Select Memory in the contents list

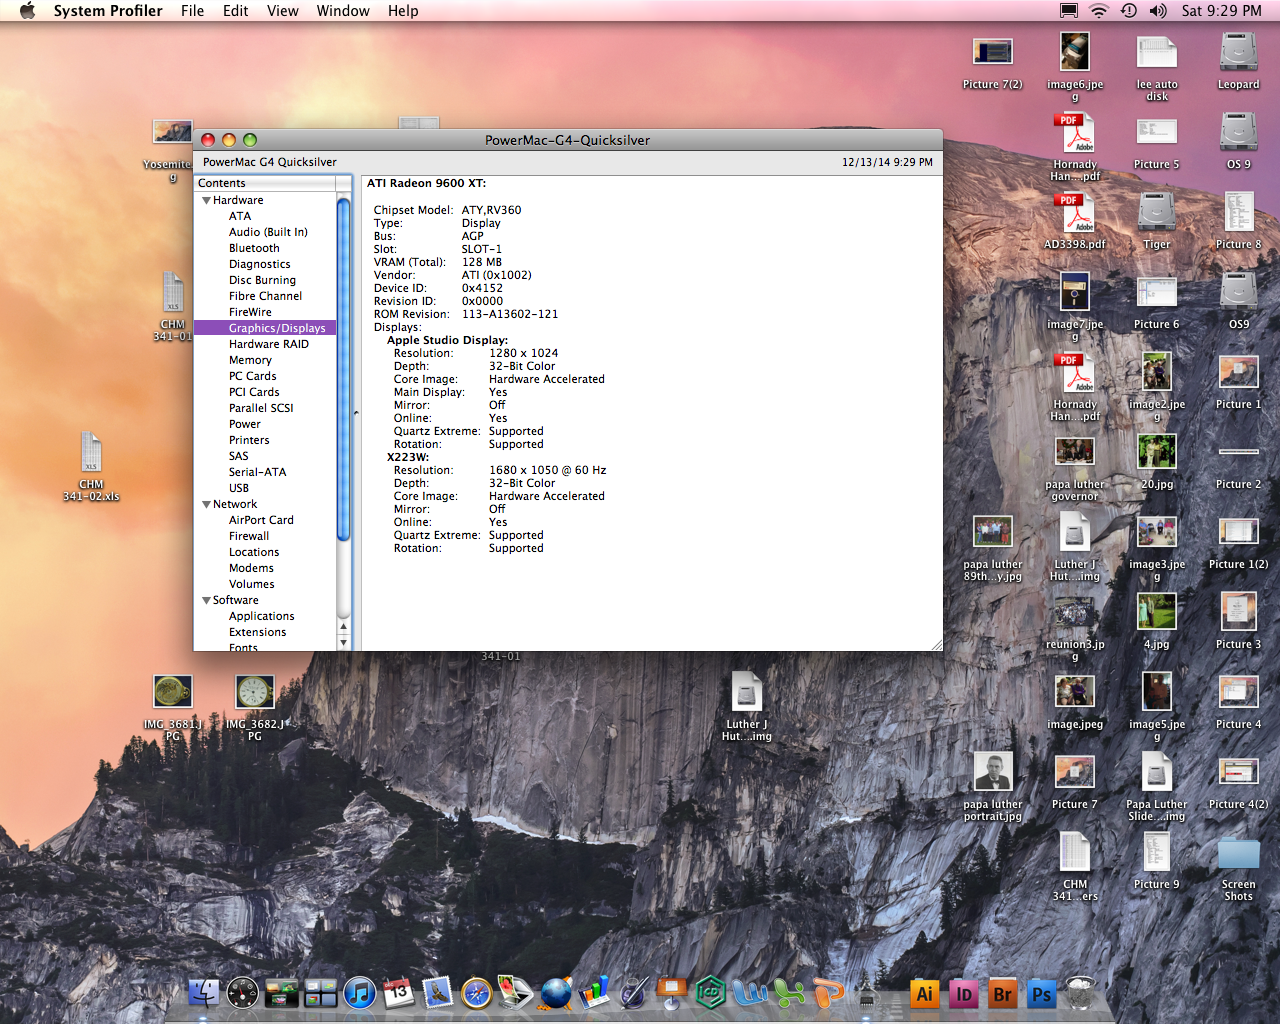point(250,360)
